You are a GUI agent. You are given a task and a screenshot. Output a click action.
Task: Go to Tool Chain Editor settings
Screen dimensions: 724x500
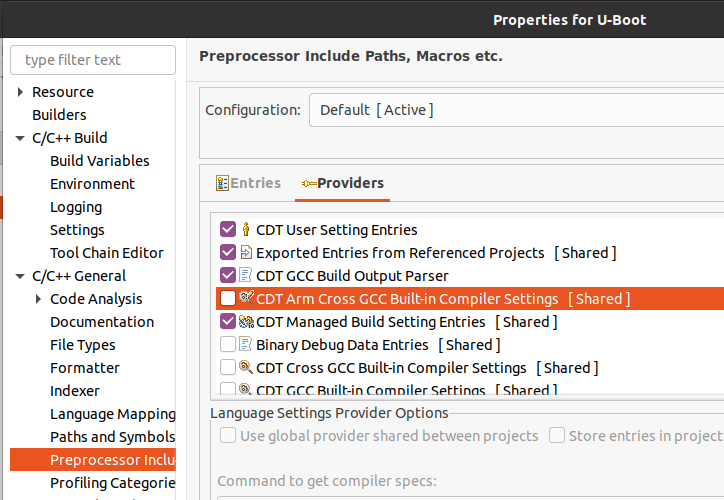tap(107, 253)
